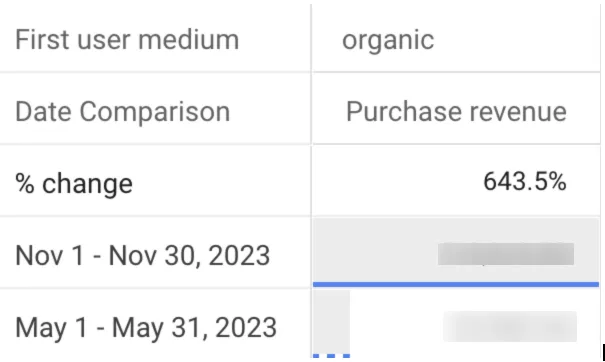Click the small gray May bar block

pyautogui.click(x=331, y=322)
